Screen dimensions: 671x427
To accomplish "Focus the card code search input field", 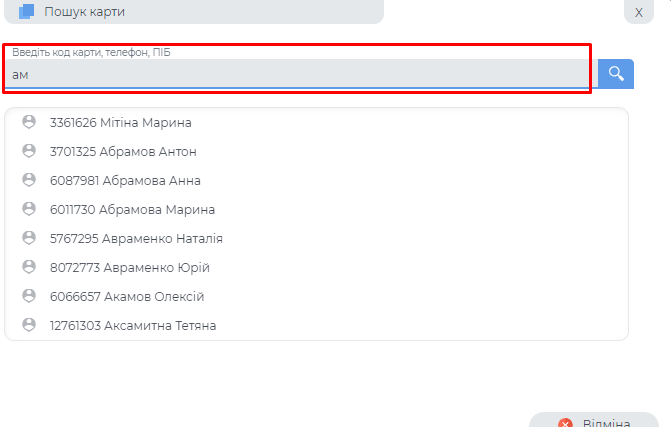I will coord(298,74).
